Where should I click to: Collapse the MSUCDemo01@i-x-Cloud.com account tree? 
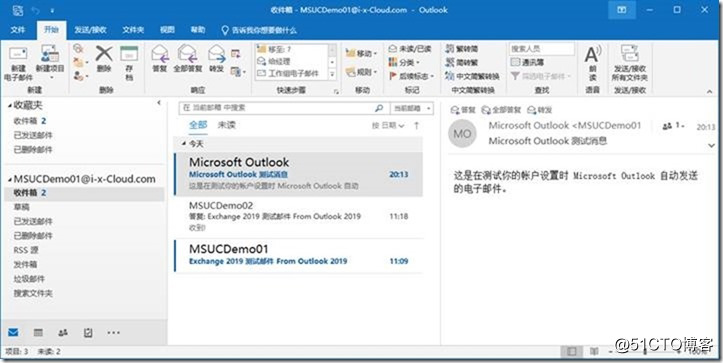click(10, 179)
